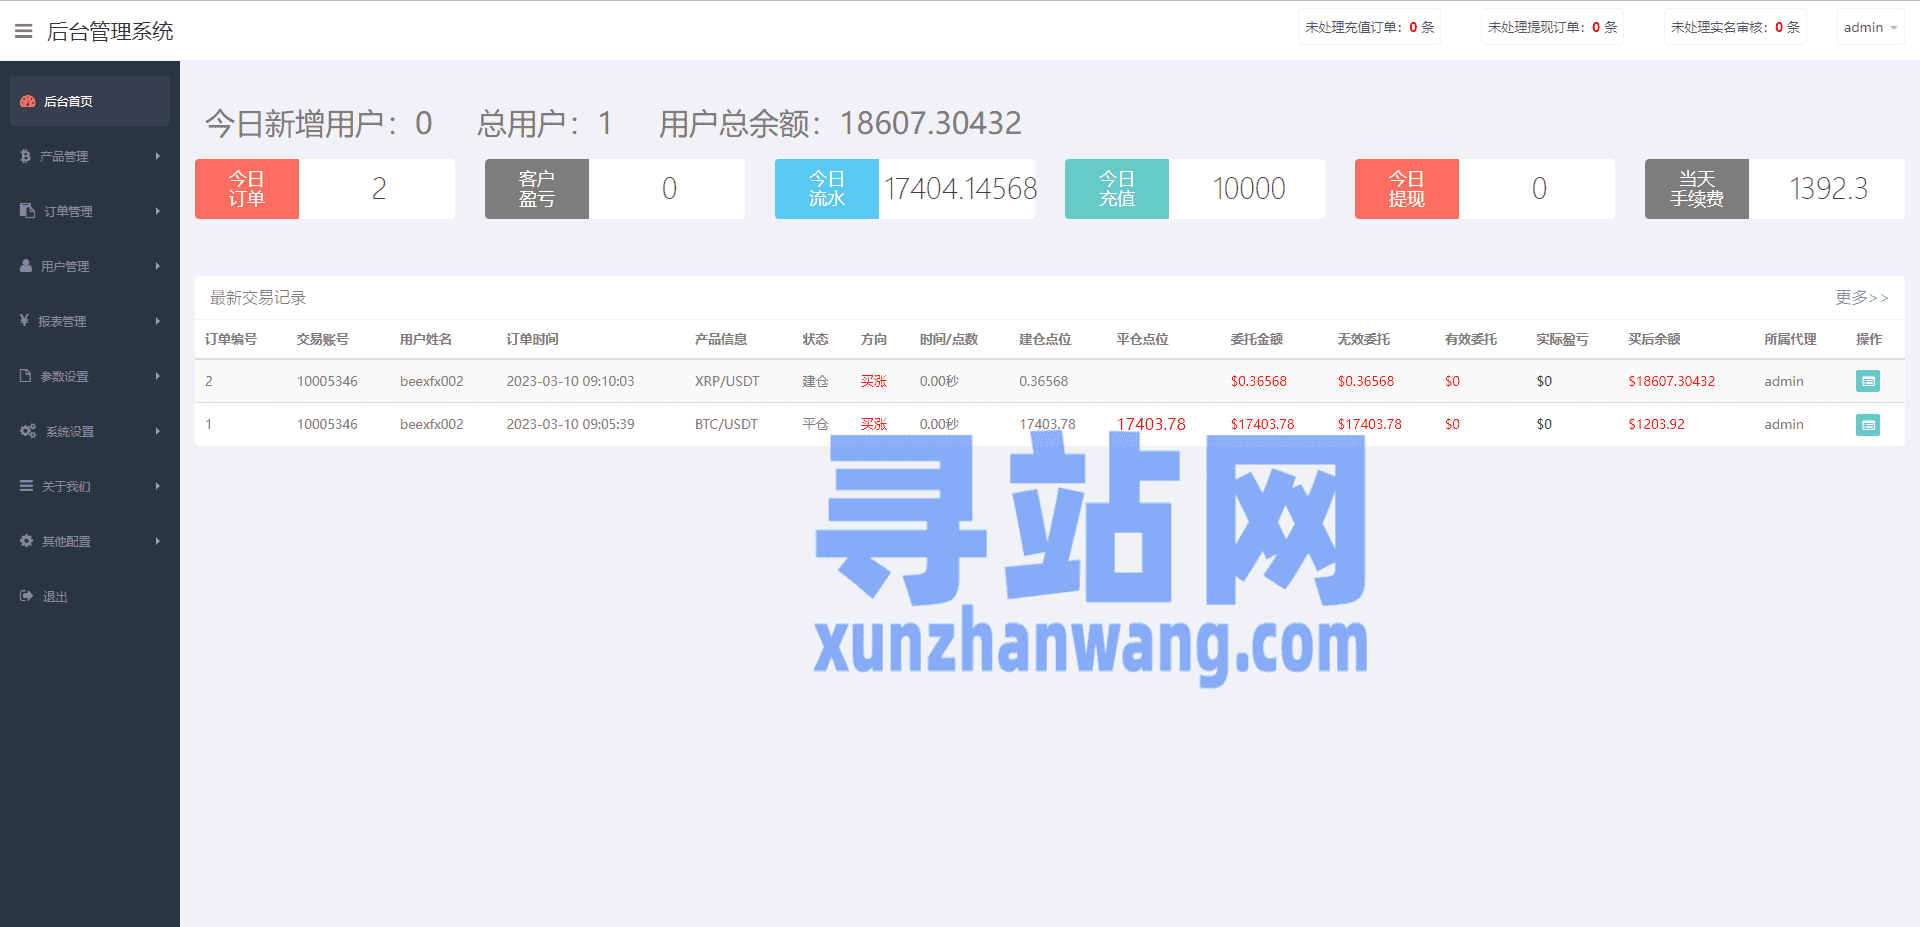The image size is (1920, 927).
Task: Click the 客户盈亏 stat card
Action: 615,189
